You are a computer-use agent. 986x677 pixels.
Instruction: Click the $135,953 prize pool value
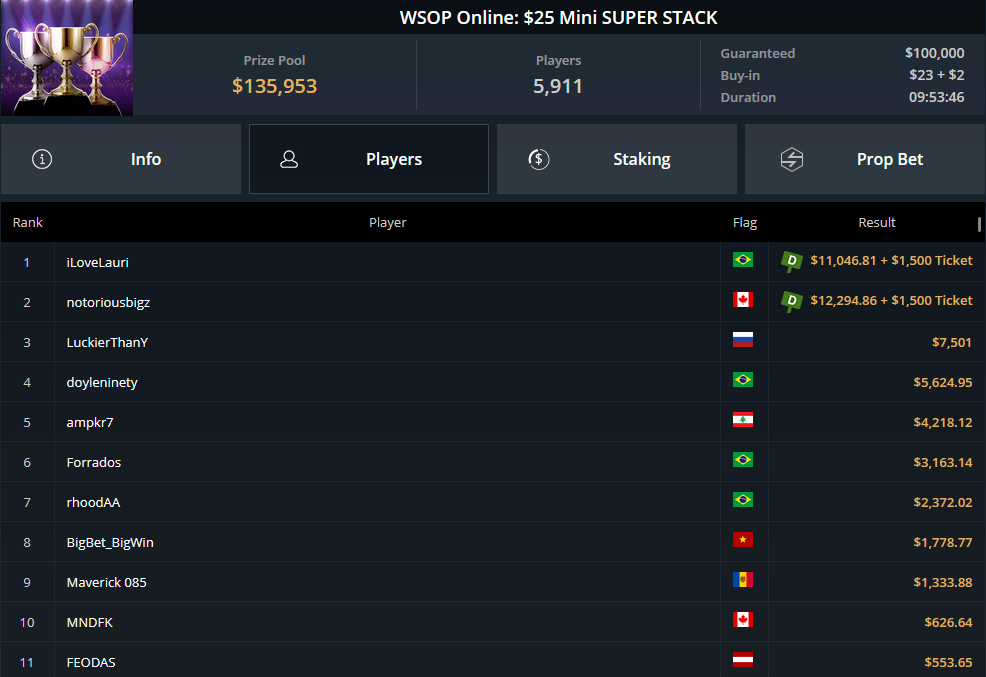(274, 86)
